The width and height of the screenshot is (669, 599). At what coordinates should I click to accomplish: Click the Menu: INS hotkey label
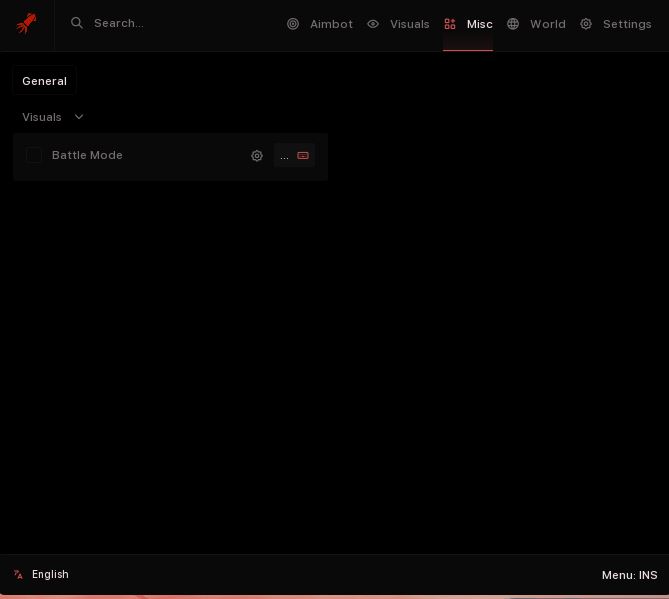pyautogui.click(x=629, y=575)
